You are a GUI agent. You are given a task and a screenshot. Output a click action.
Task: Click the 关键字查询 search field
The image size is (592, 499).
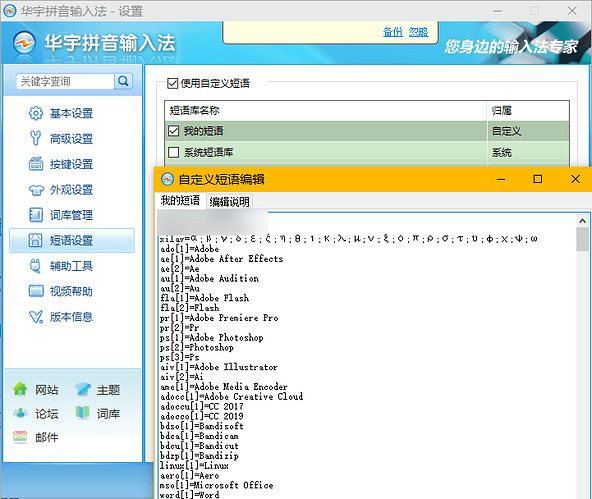(x=65, y=81)
